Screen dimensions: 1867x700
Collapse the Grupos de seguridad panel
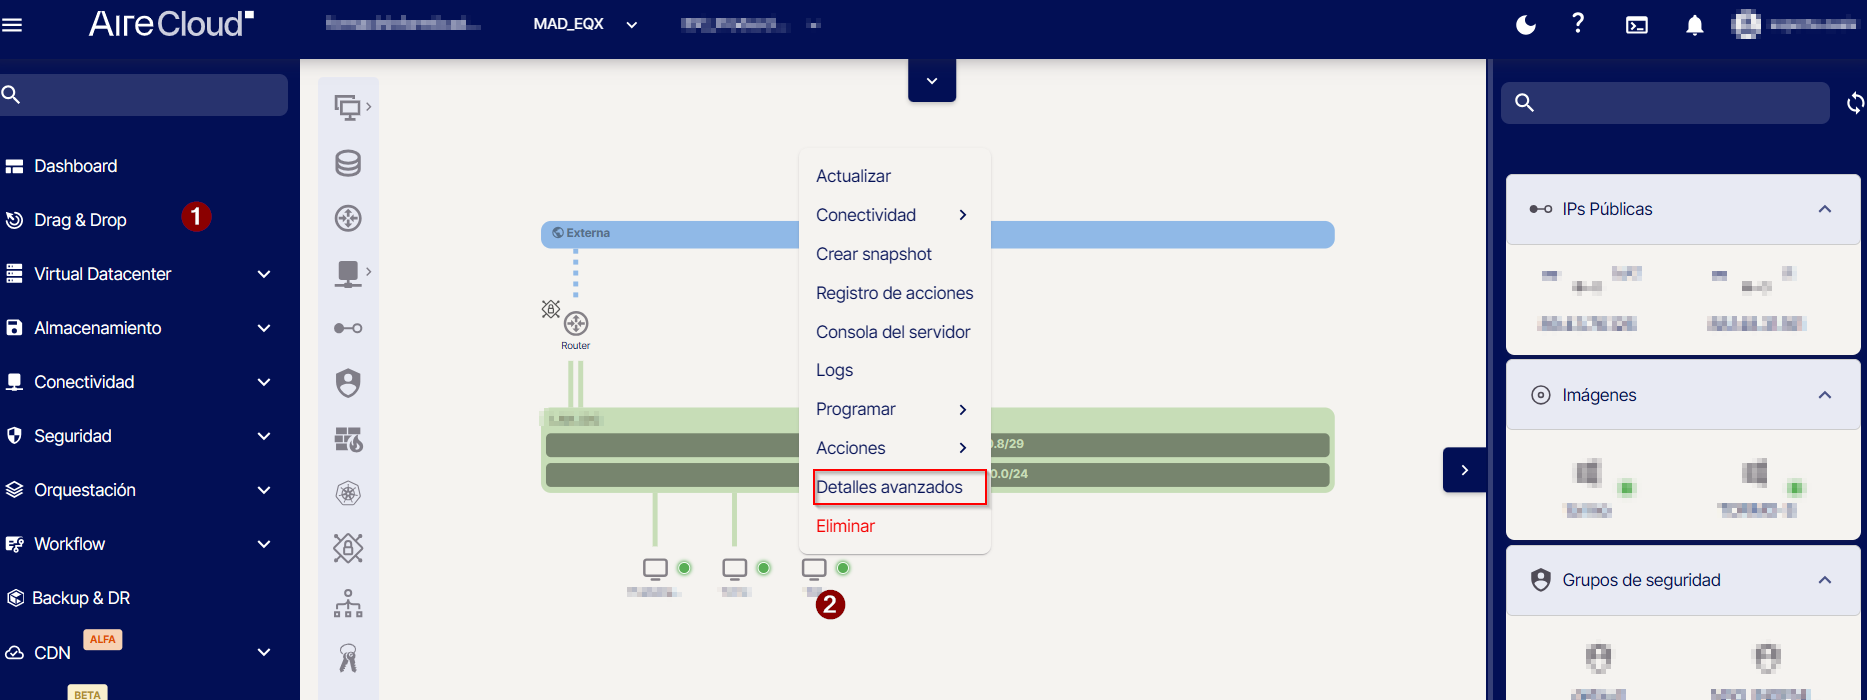pos(1825,580)
